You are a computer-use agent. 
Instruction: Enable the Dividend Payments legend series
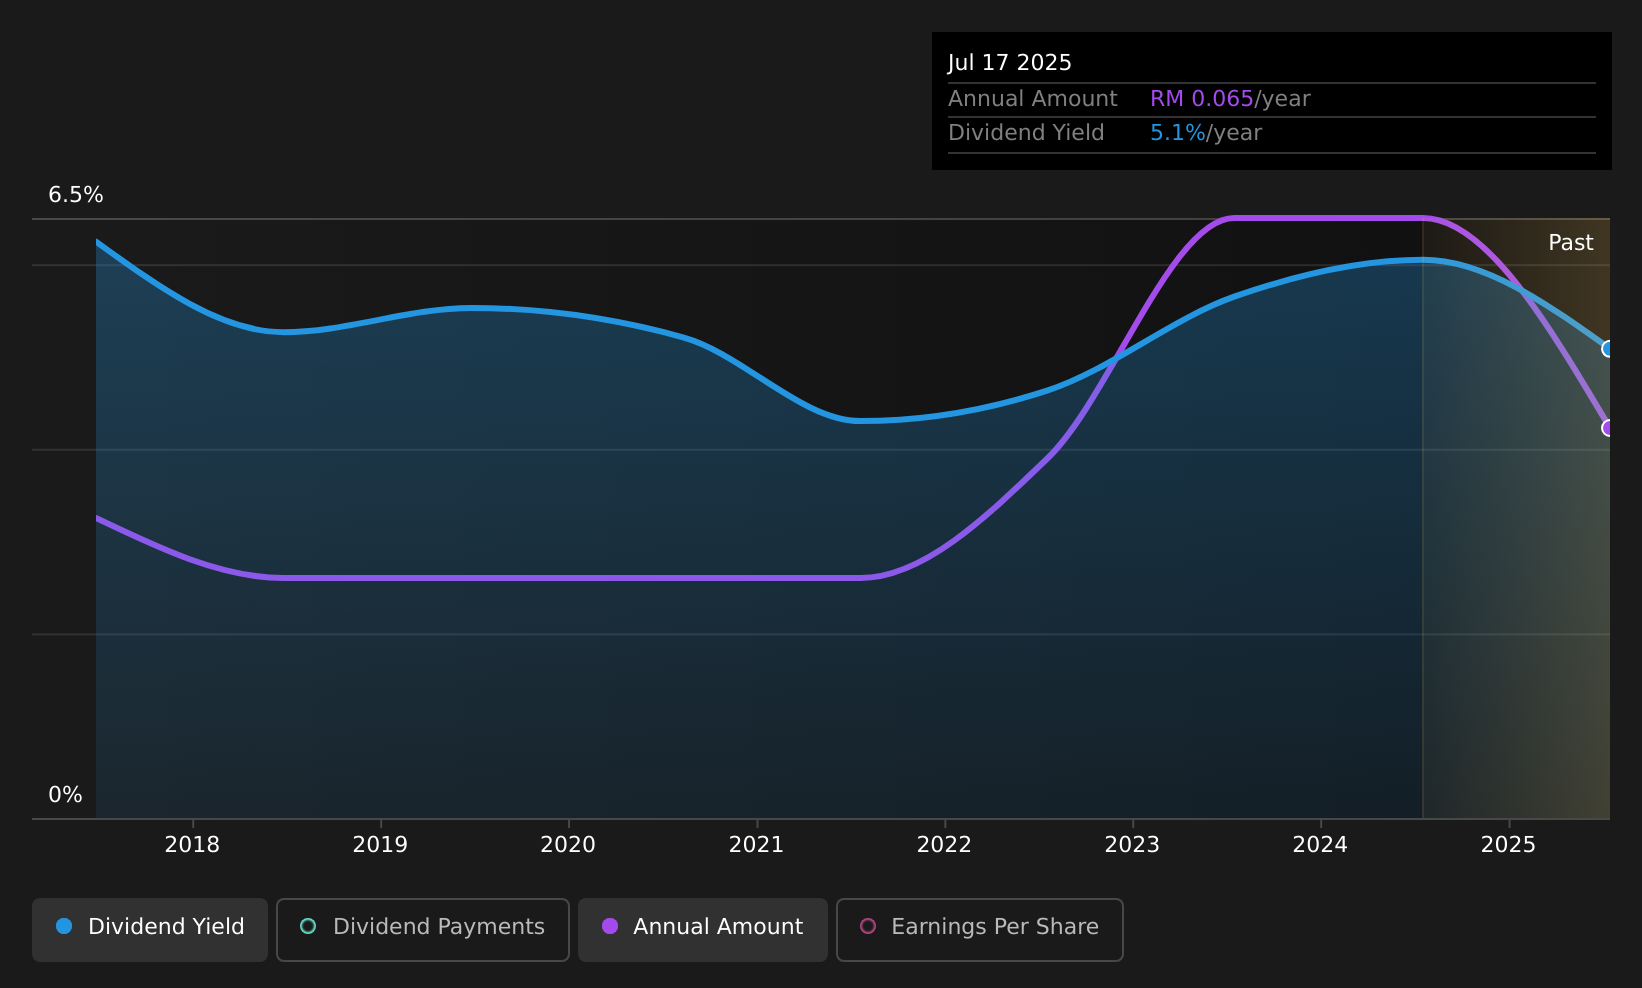422,929
